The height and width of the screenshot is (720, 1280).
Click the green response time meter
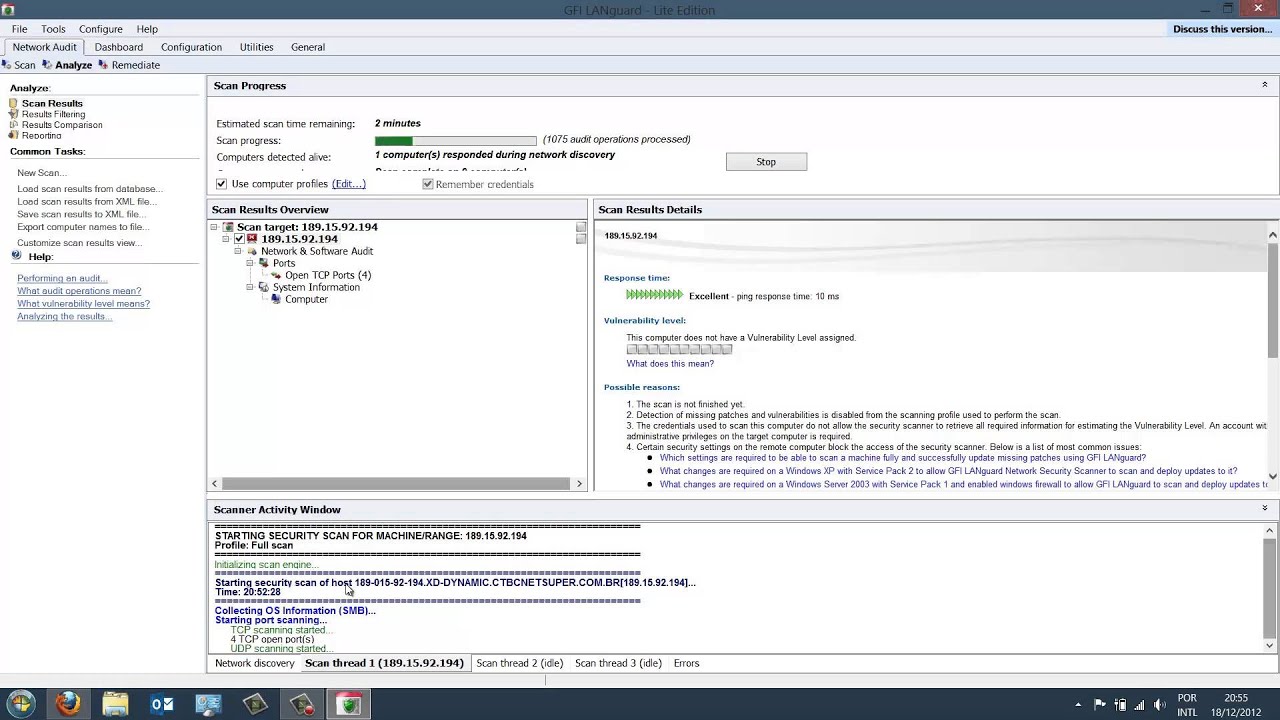coord(654,295)
